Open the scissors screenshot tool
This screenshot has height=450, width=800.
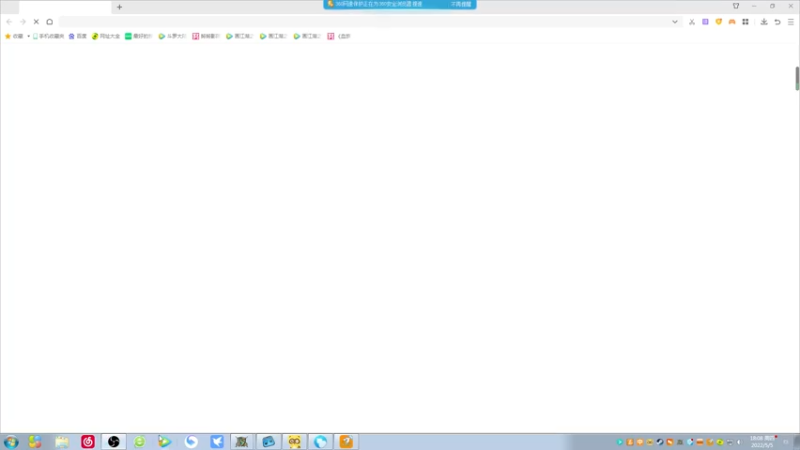pyautogui.click(x=692, y=22)
